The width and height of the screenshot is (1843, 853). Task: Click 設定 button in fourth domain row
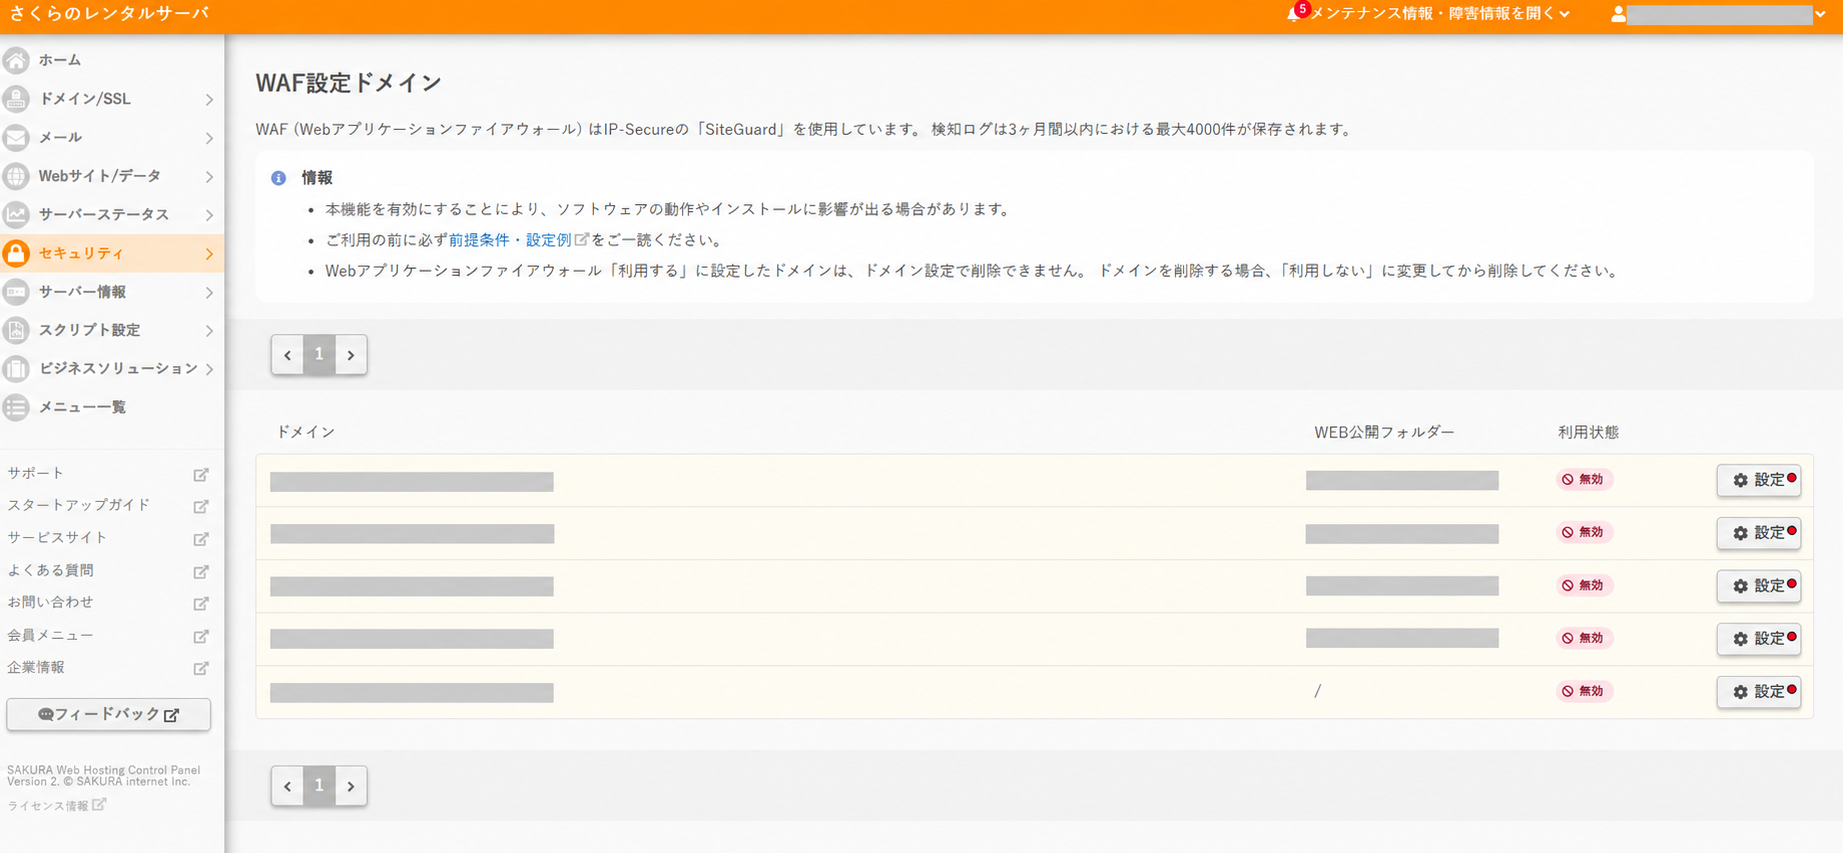coord(1758,639)
